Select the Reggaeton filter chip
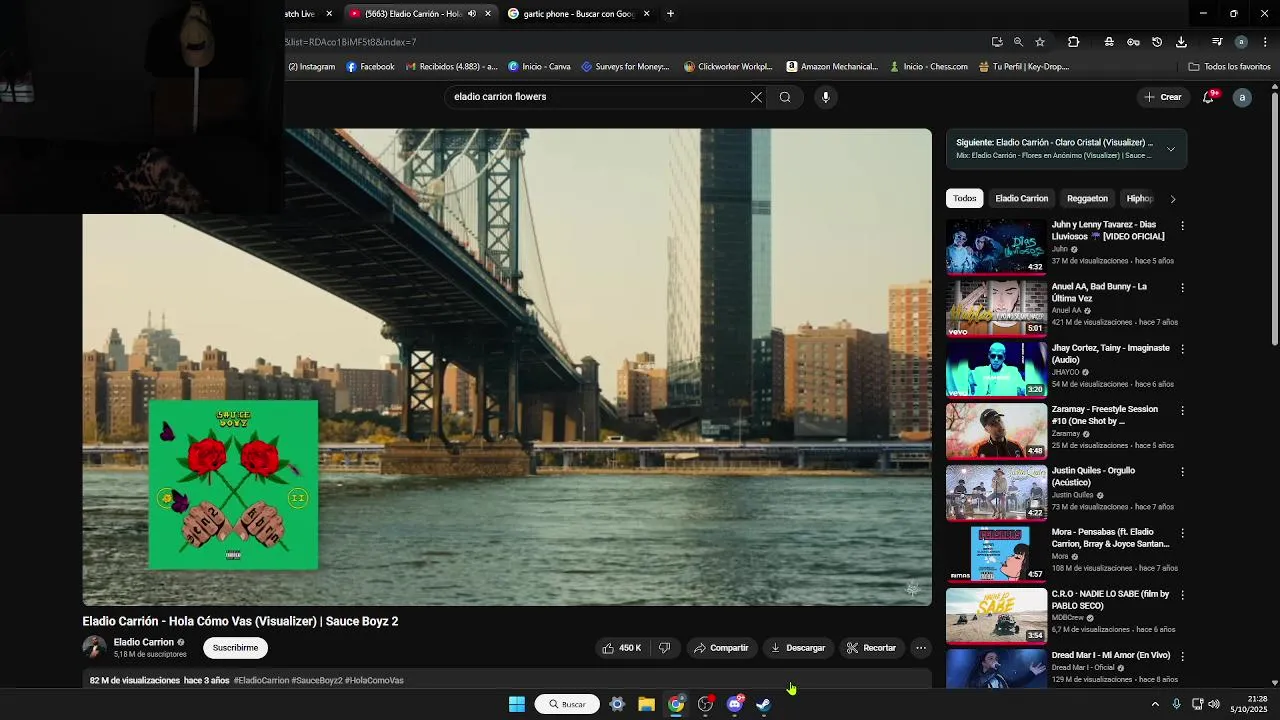This screenshot has height=720, width=1280. [x=1087, y=198]
